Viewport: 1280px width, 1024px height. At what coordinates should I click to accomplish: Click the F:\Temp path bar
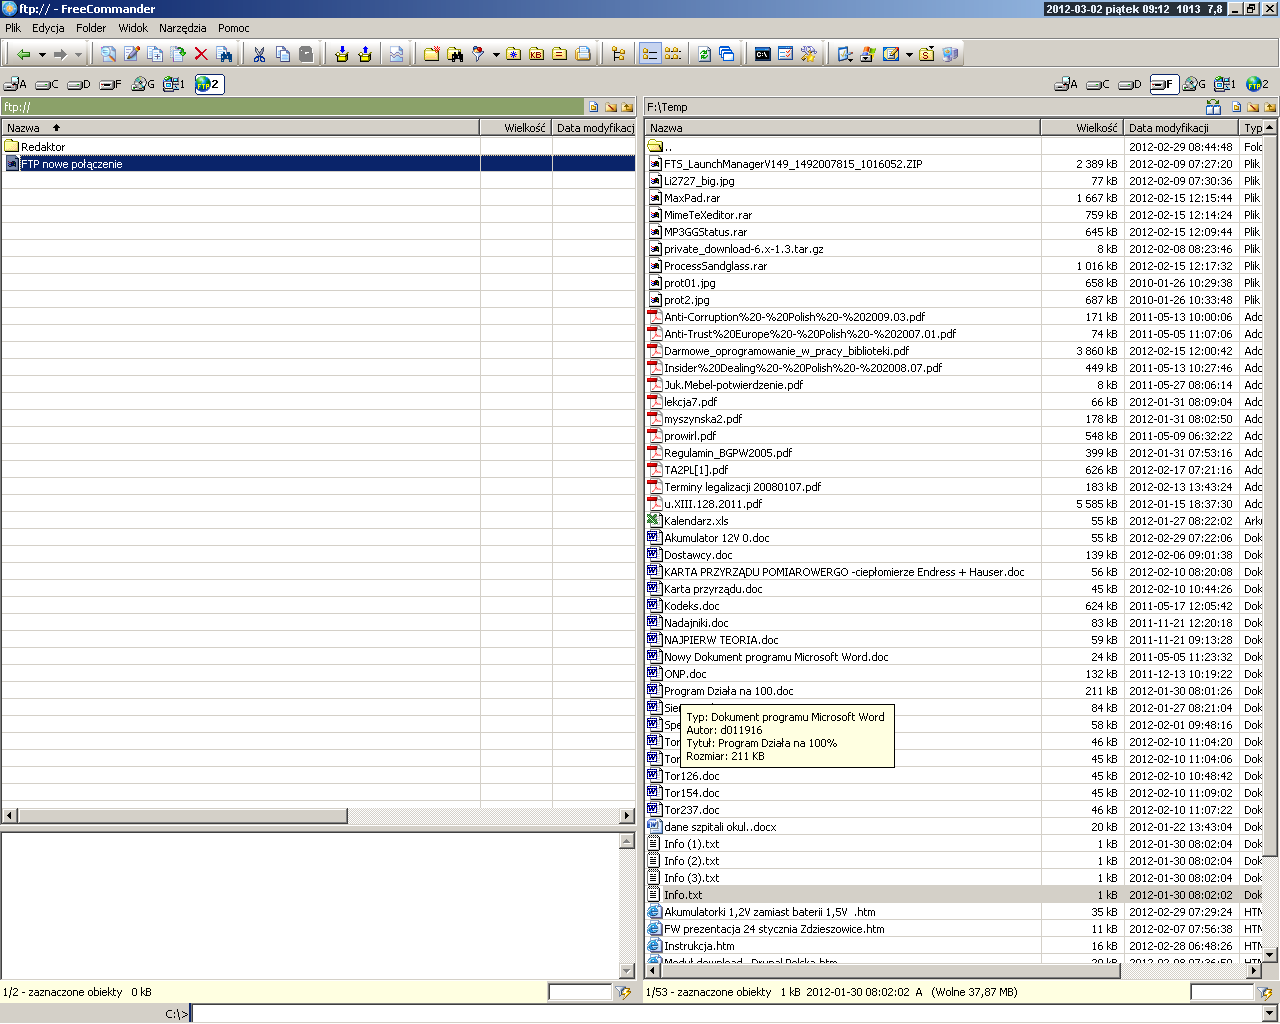click(x=920, y=107)
